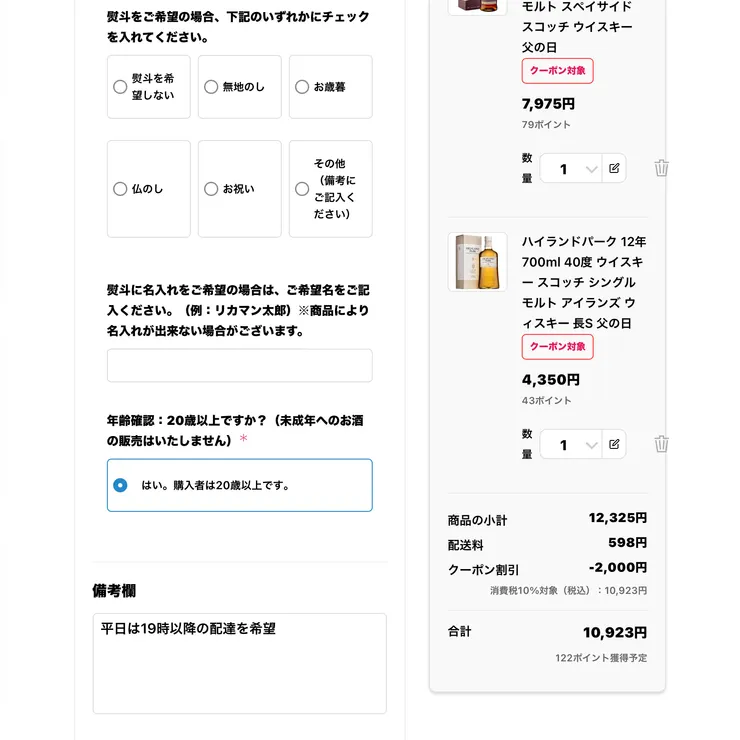Click 'クーポン対象' badge above 7,975円
This screenshot has height=740, width=740.
click(x=557, y=71)
